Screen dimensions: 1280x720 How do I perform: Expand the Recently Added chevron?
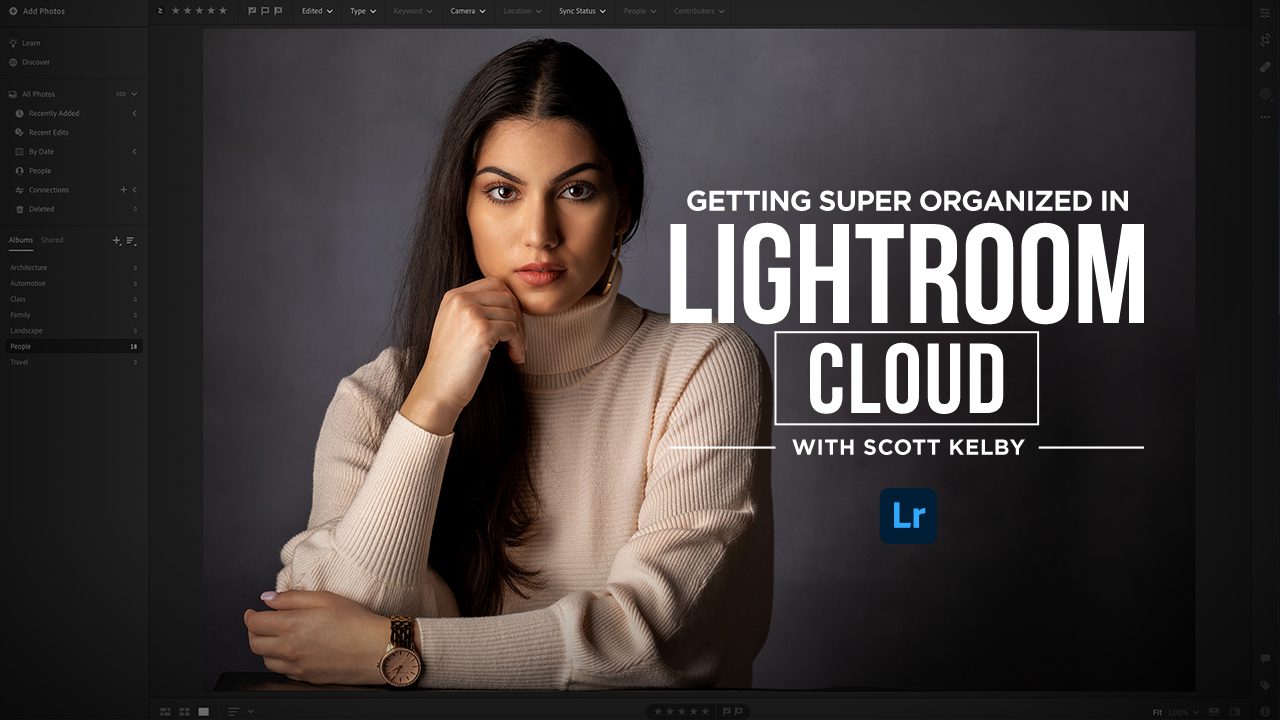[135, 114]
